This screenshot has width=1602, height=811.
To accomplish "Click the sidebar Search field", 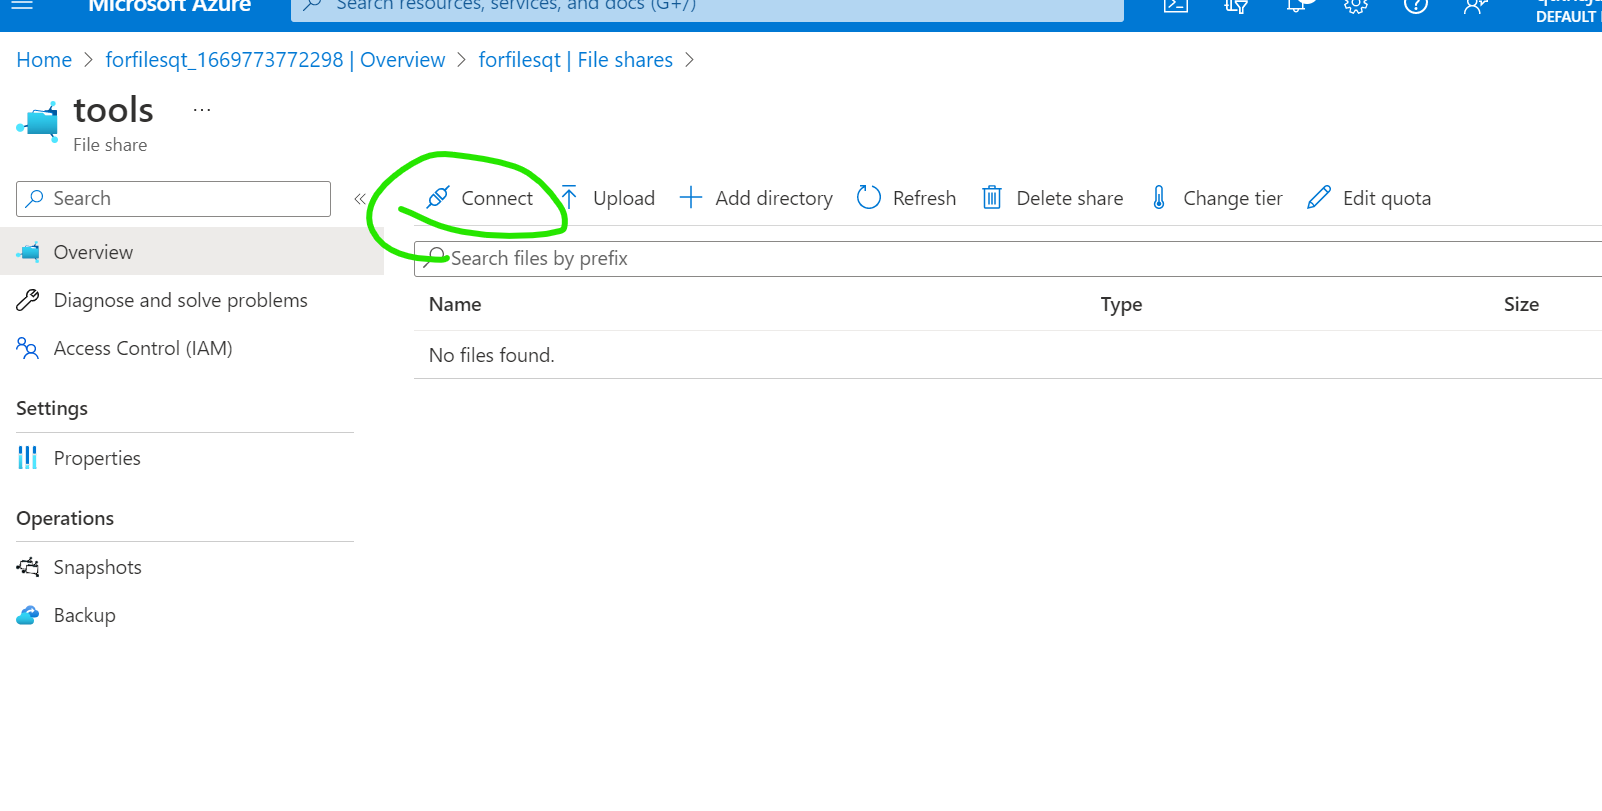I will pyautogui.click(x=173, y=199).
